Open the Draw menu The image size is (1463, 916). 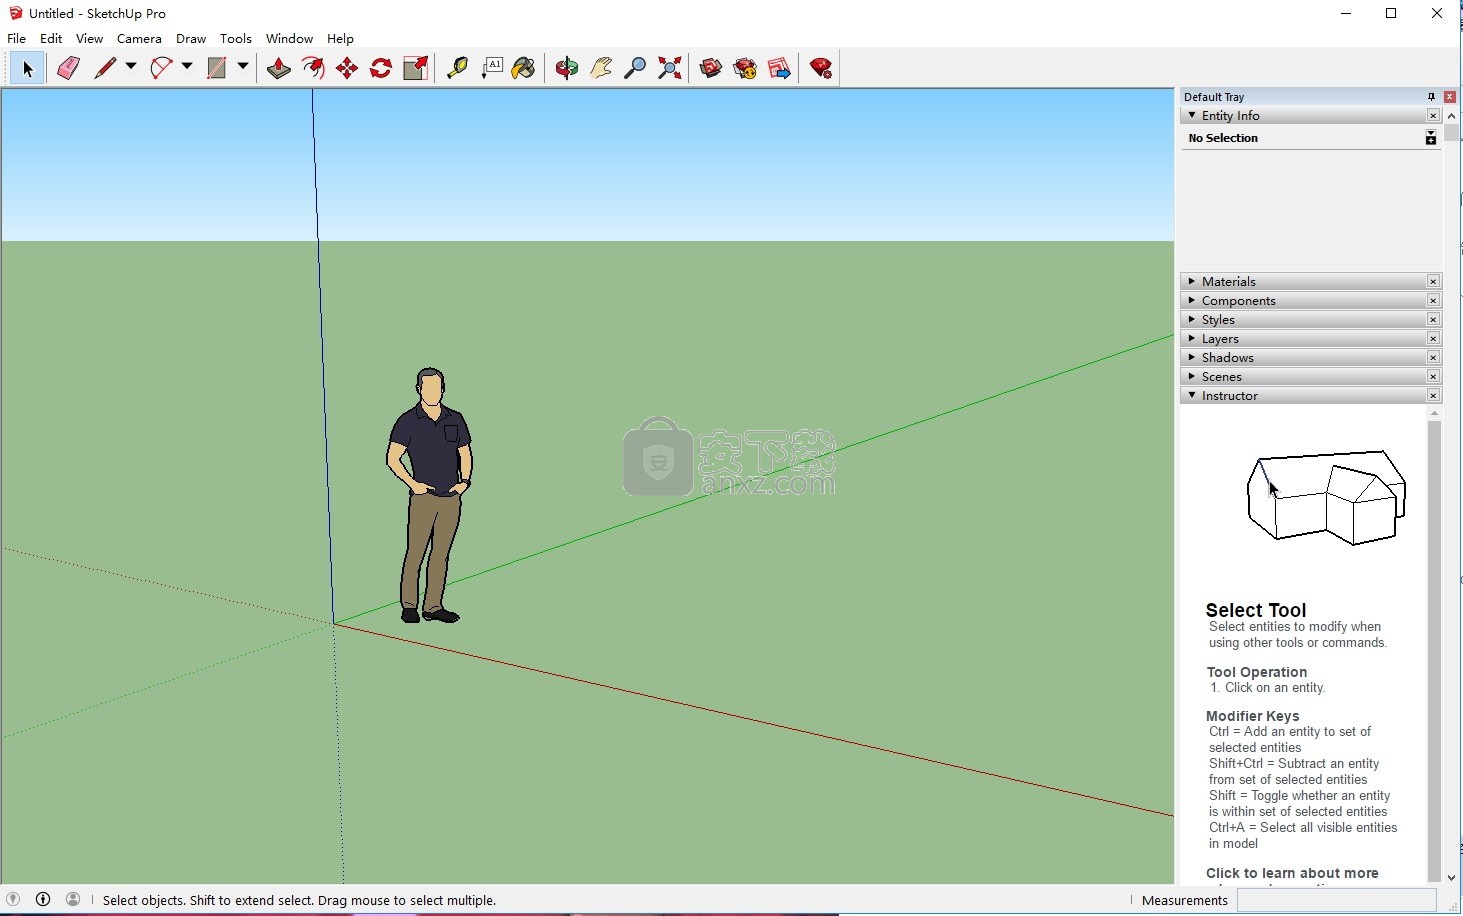coord(191,38)
